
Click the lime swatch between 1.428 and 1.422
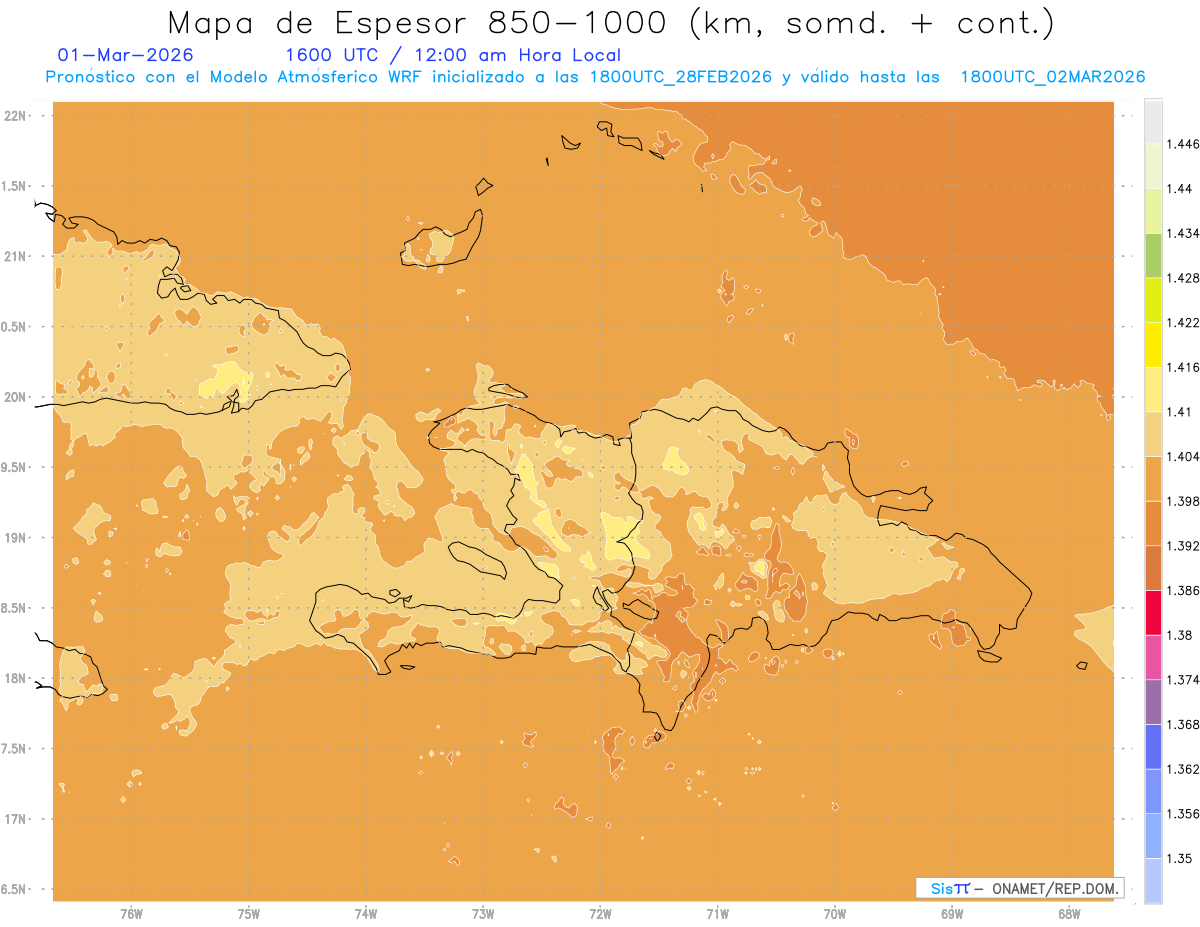point(1153,300)
